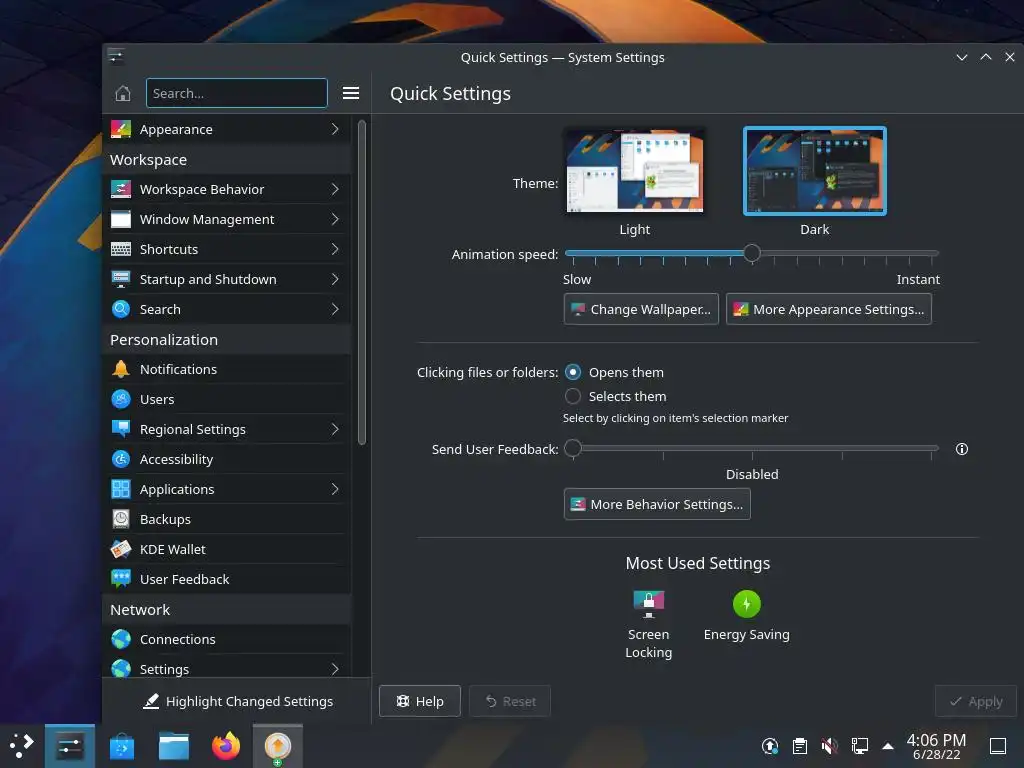Viewport: 1024px width, 768px height.
Task: Click the Appearance category icon
Action: [x=121, y=129]
